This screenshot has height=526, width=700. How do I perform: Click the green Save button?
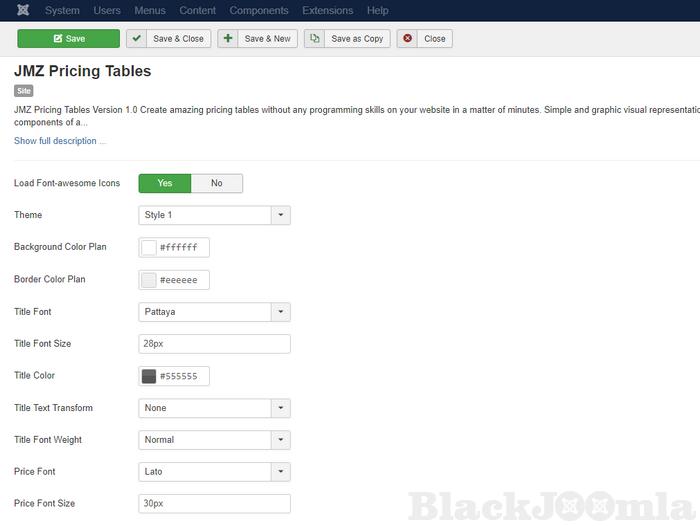(68, 39)
